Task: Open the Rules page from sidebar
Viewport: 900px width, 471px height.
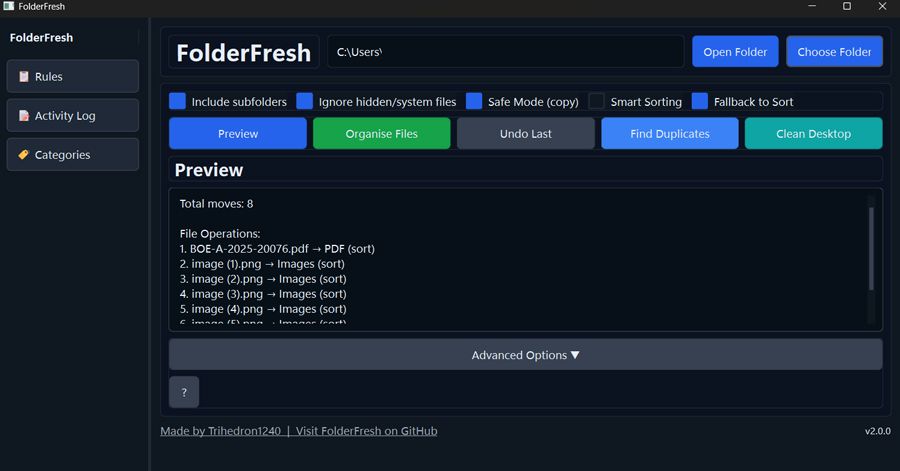Action: 72,76
